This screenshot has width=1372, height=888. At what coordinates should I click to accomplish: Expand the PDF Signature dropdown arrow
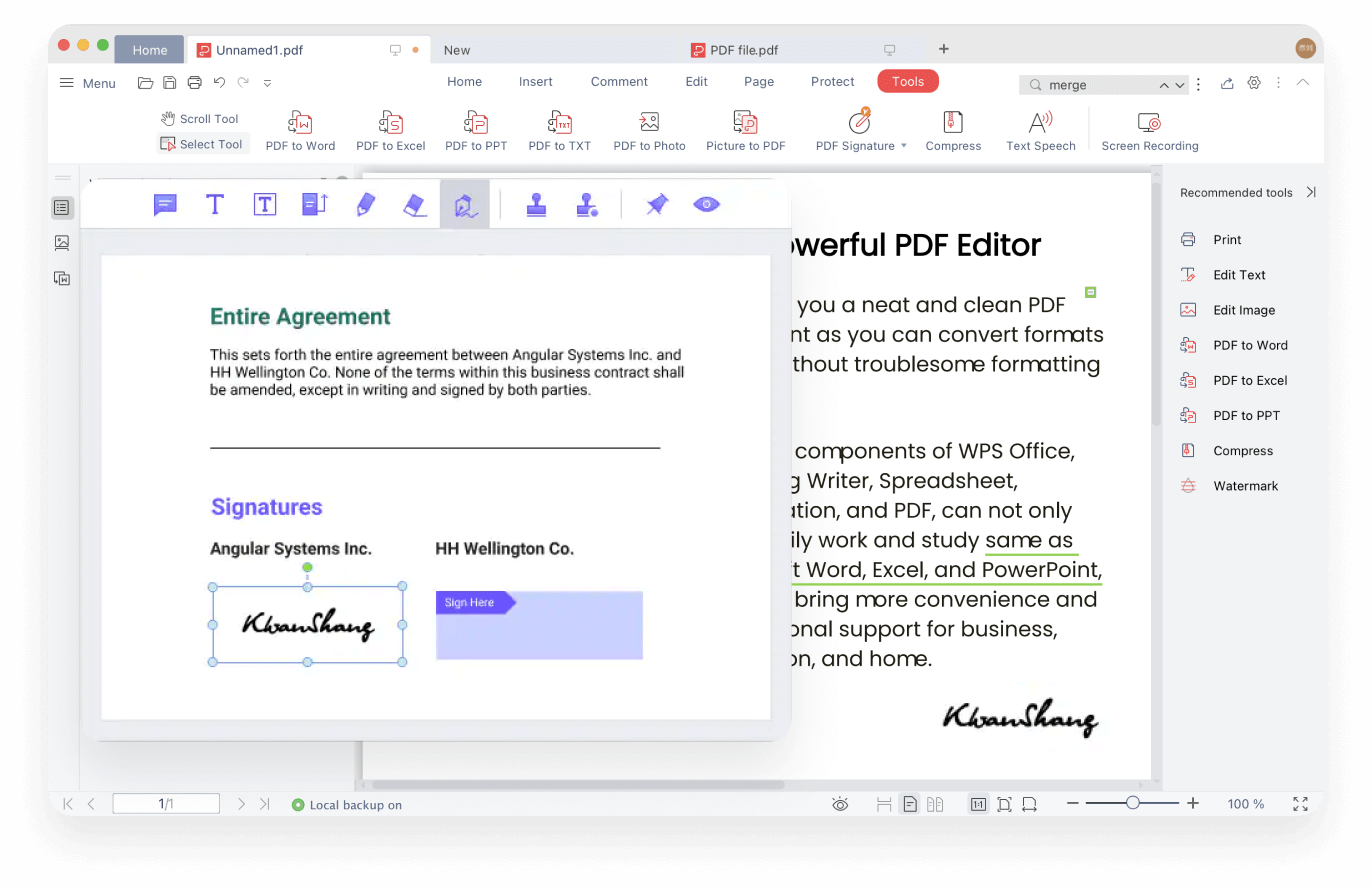pos(904,146)
